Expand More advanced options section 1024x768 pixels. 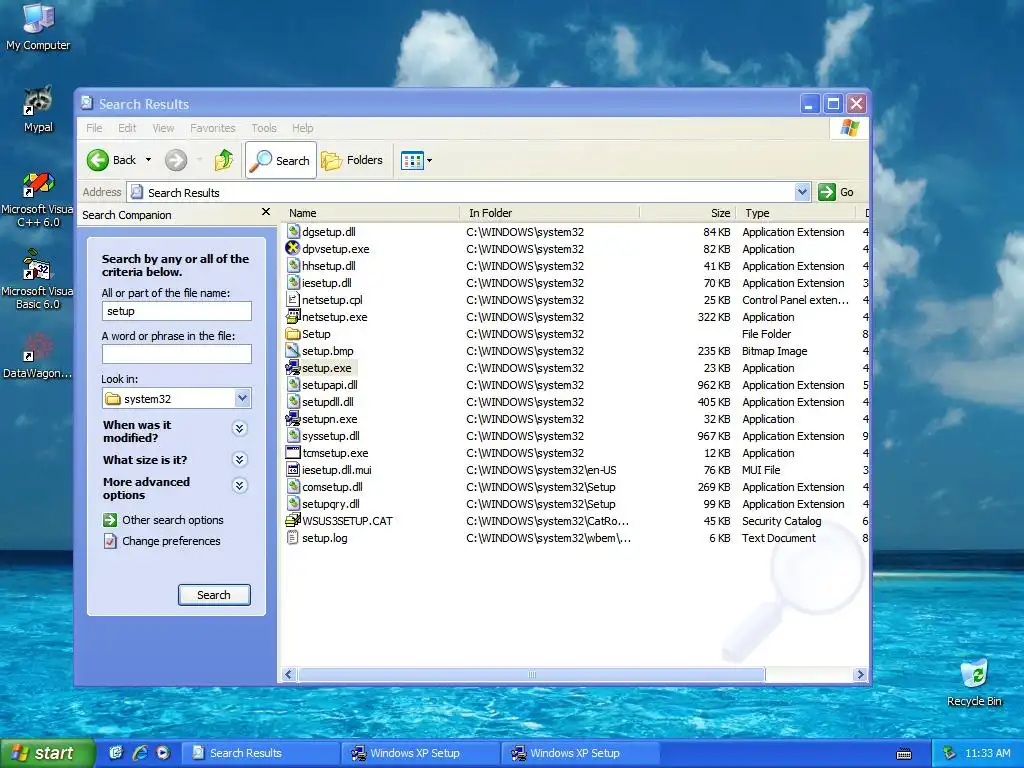[x=240, y=485]
